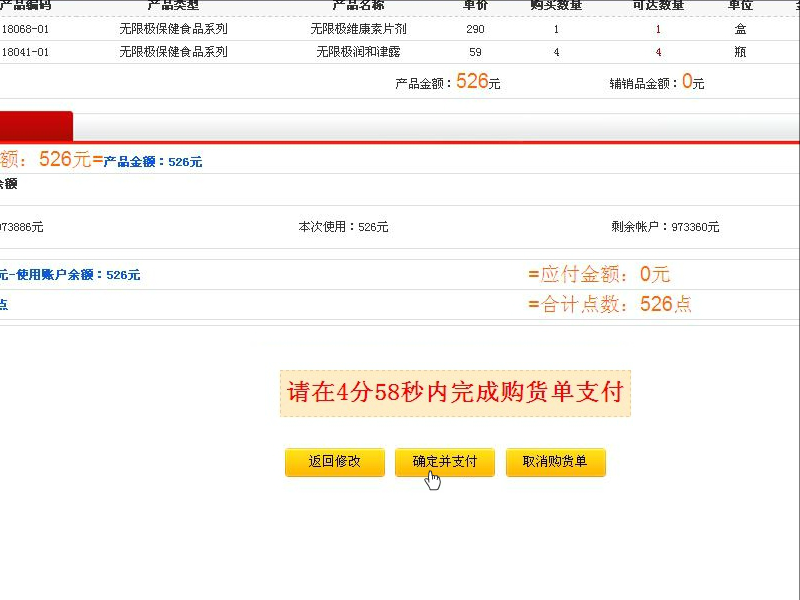The width and height of the screenshot is (800, 600).
Task: Click unit price 59 cell
Action: tap(475, 52)
